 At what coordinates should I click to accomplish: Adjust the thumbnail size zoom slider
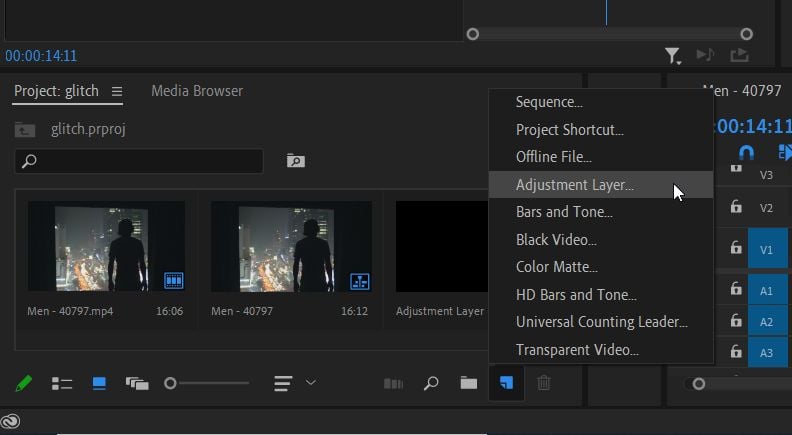coord(171,383)
